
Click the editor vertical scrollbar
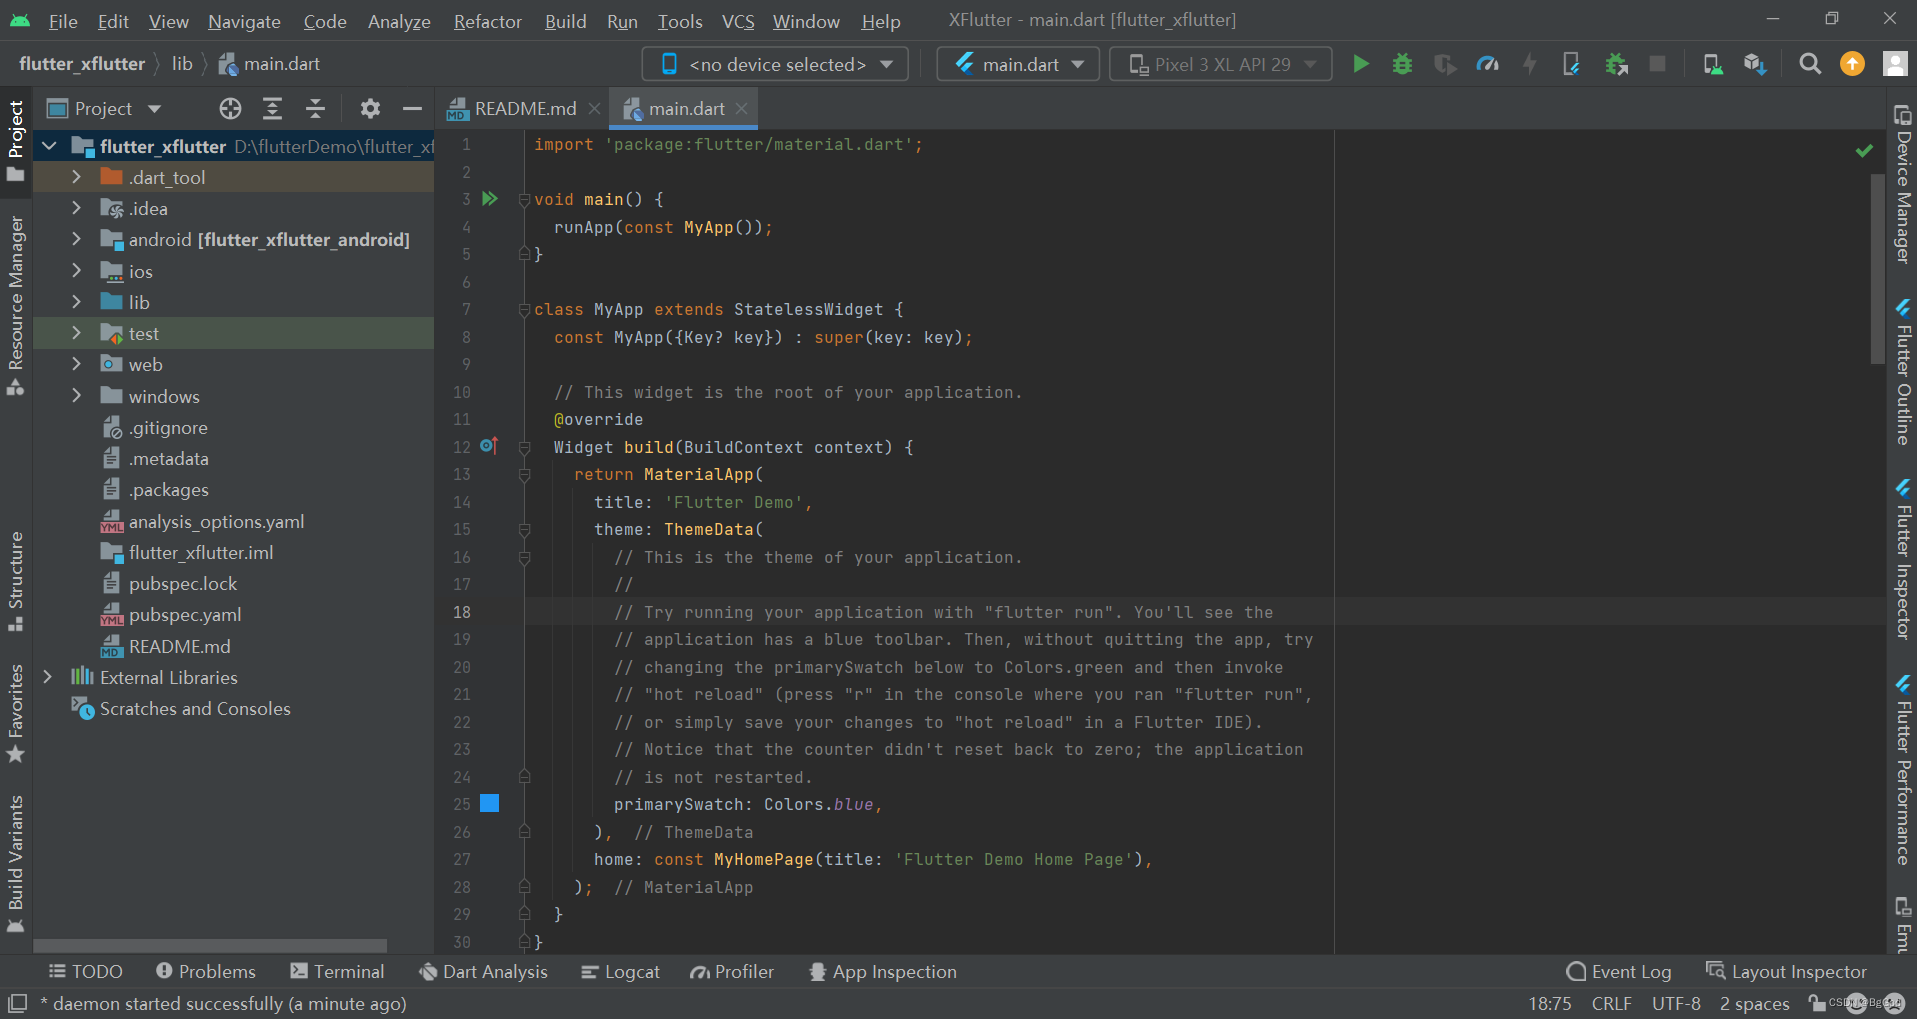click(1877, 270)
